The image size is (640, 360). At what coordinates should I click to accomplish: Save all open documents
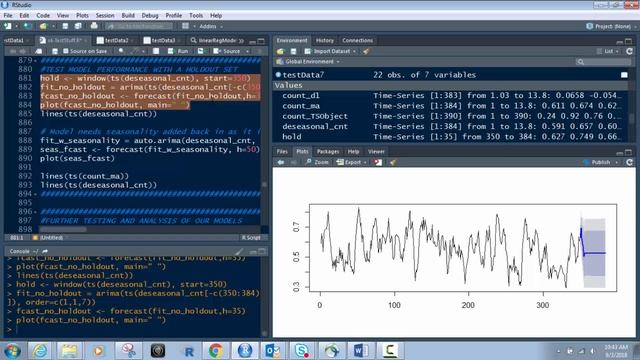[x=78, y=26]
